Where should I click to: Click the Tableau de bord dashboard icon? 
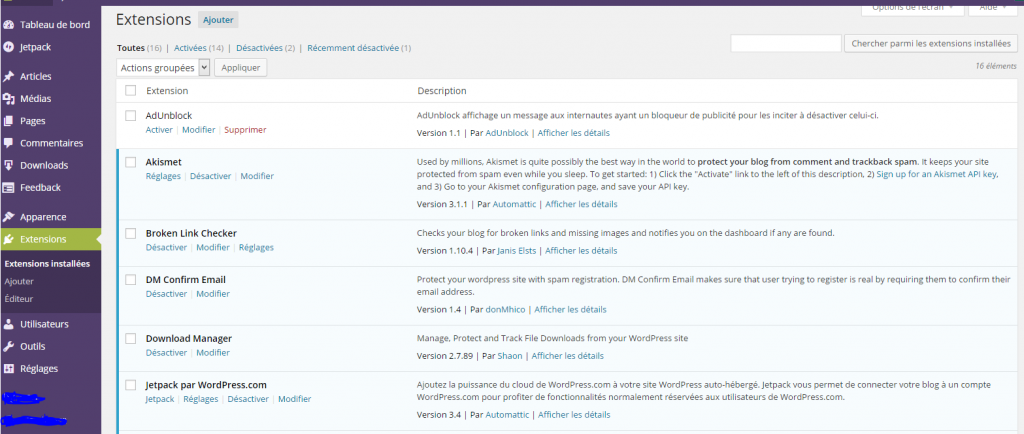coord(9,25)
